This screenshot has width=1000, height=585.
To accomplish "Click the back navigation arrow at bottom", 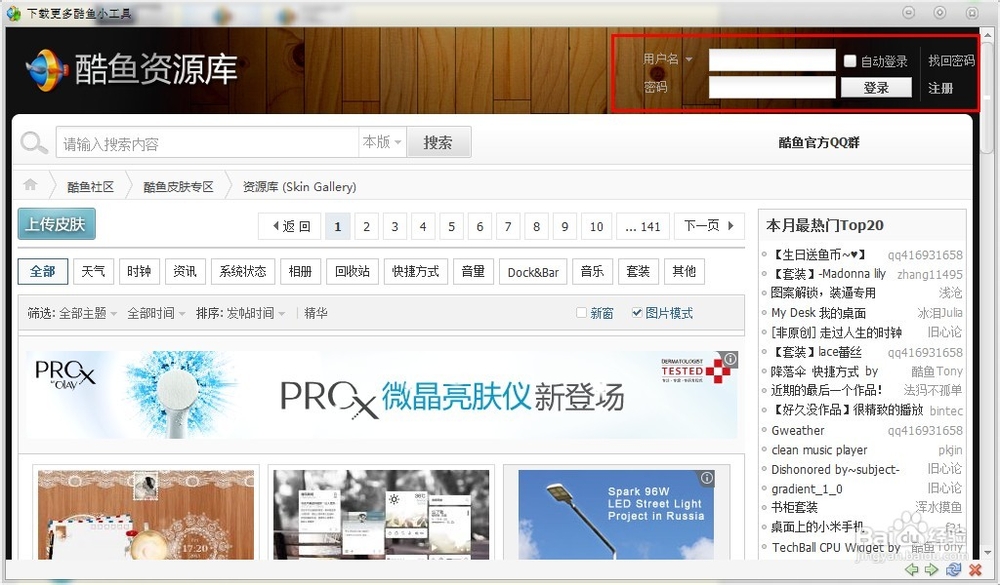I will point(910,569).
